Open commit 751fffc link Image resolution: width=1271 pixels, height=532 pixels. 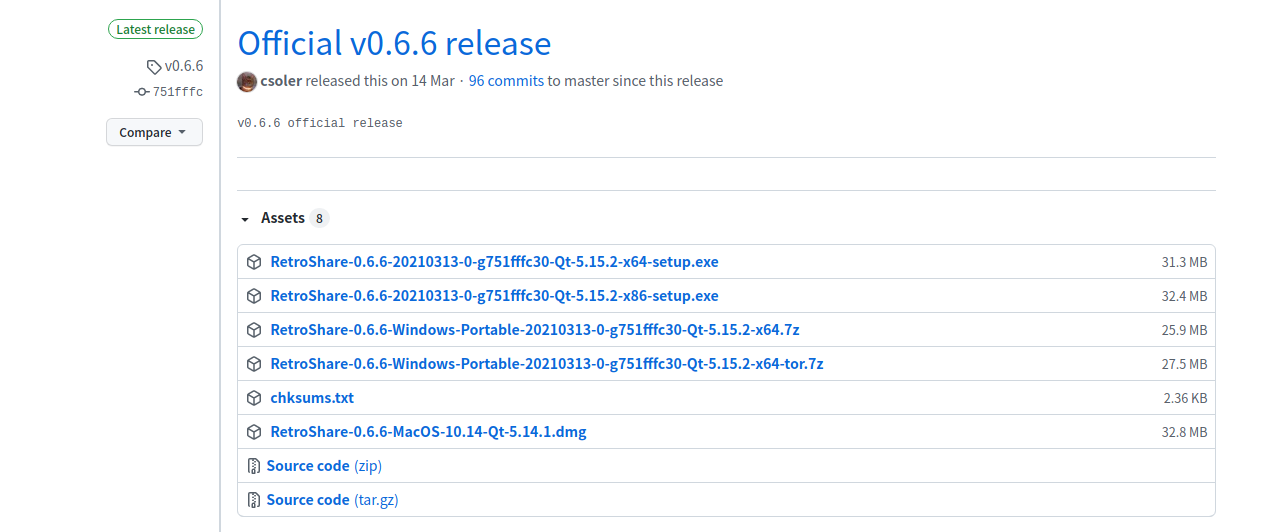(x=177, y=92)
